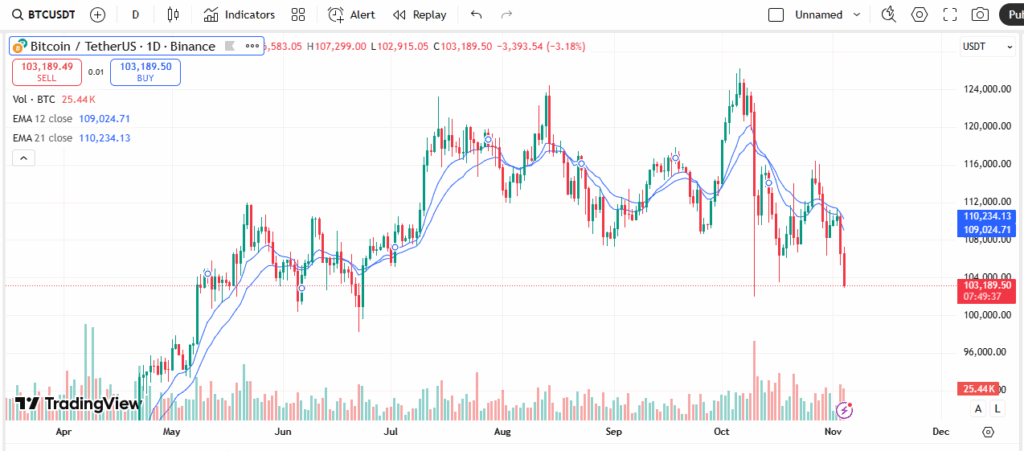Collapse the indicator legend with the chevron

pyautogui.click(x=24, y=157)
